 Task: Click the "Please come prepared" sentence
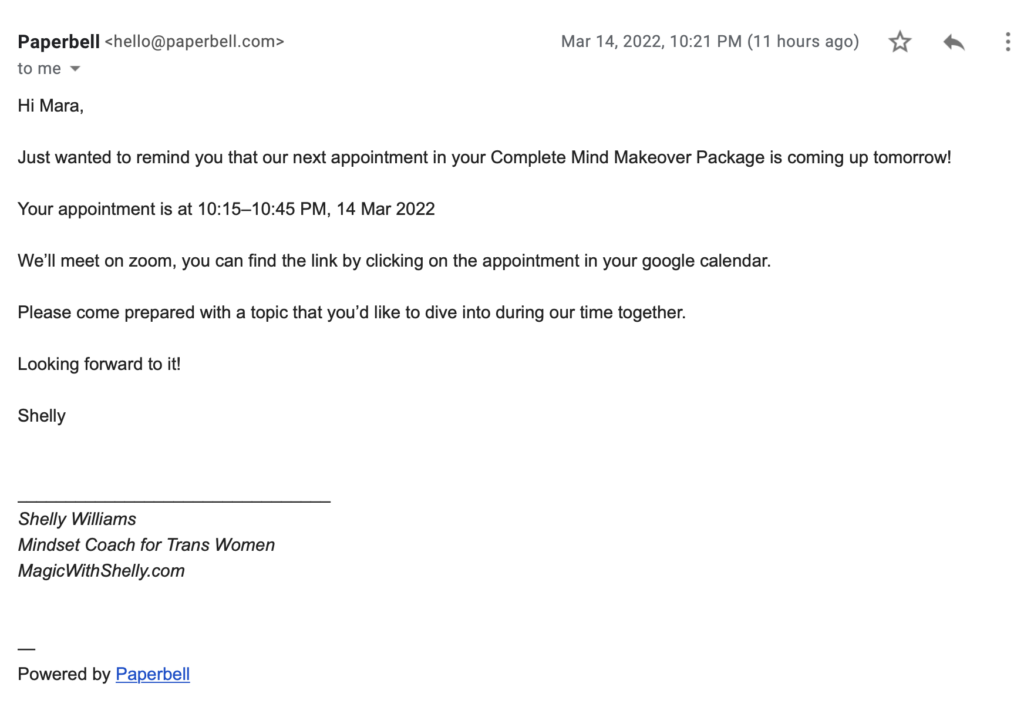351,312
